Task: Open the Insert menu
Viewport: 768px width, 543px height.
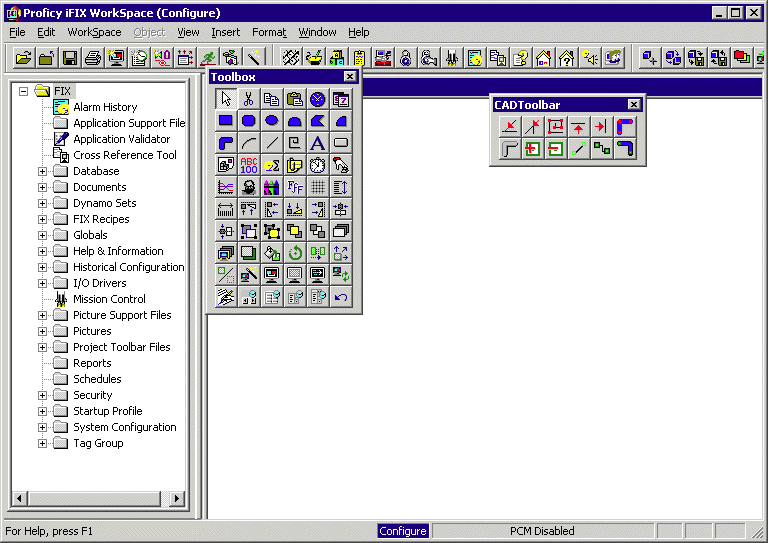Action: click(225, 32)
